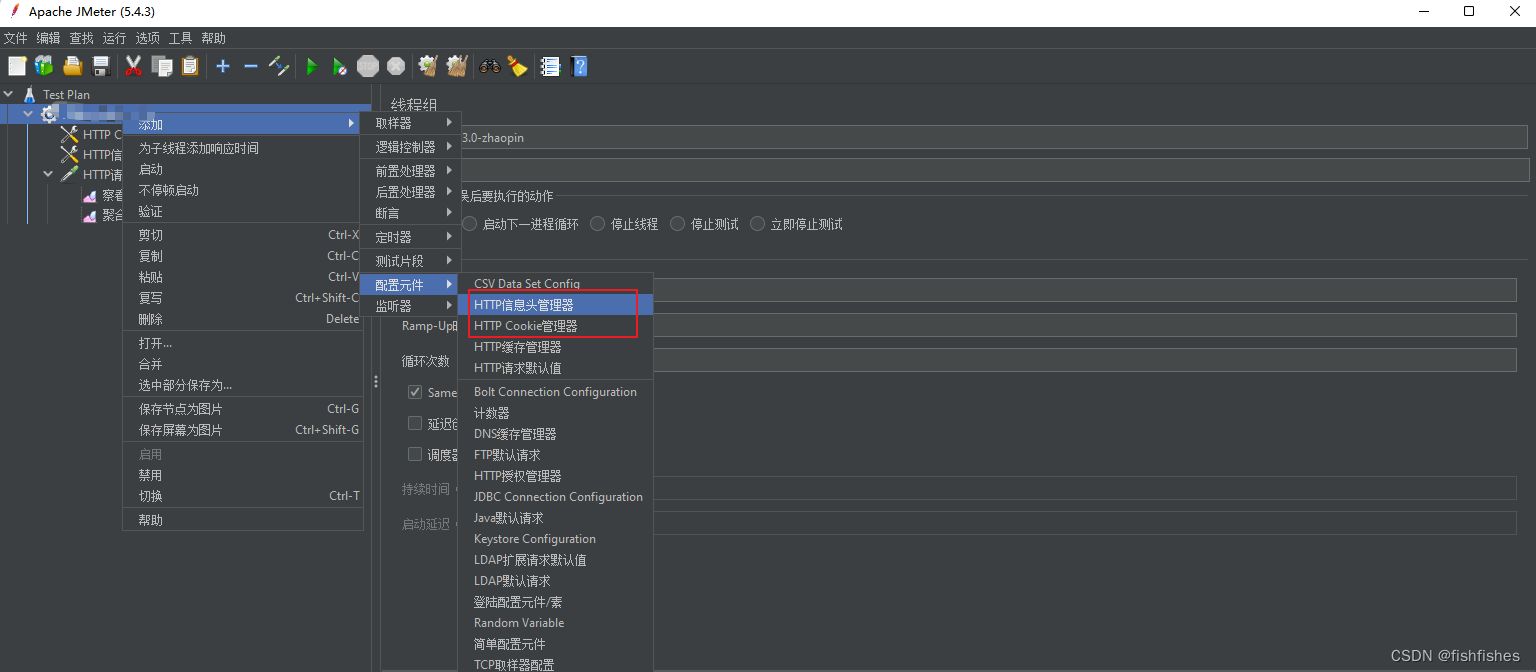Click 保存节点为图片 in context menu
The height and width of the screenshot is (672, 1536).
(242, 409)
